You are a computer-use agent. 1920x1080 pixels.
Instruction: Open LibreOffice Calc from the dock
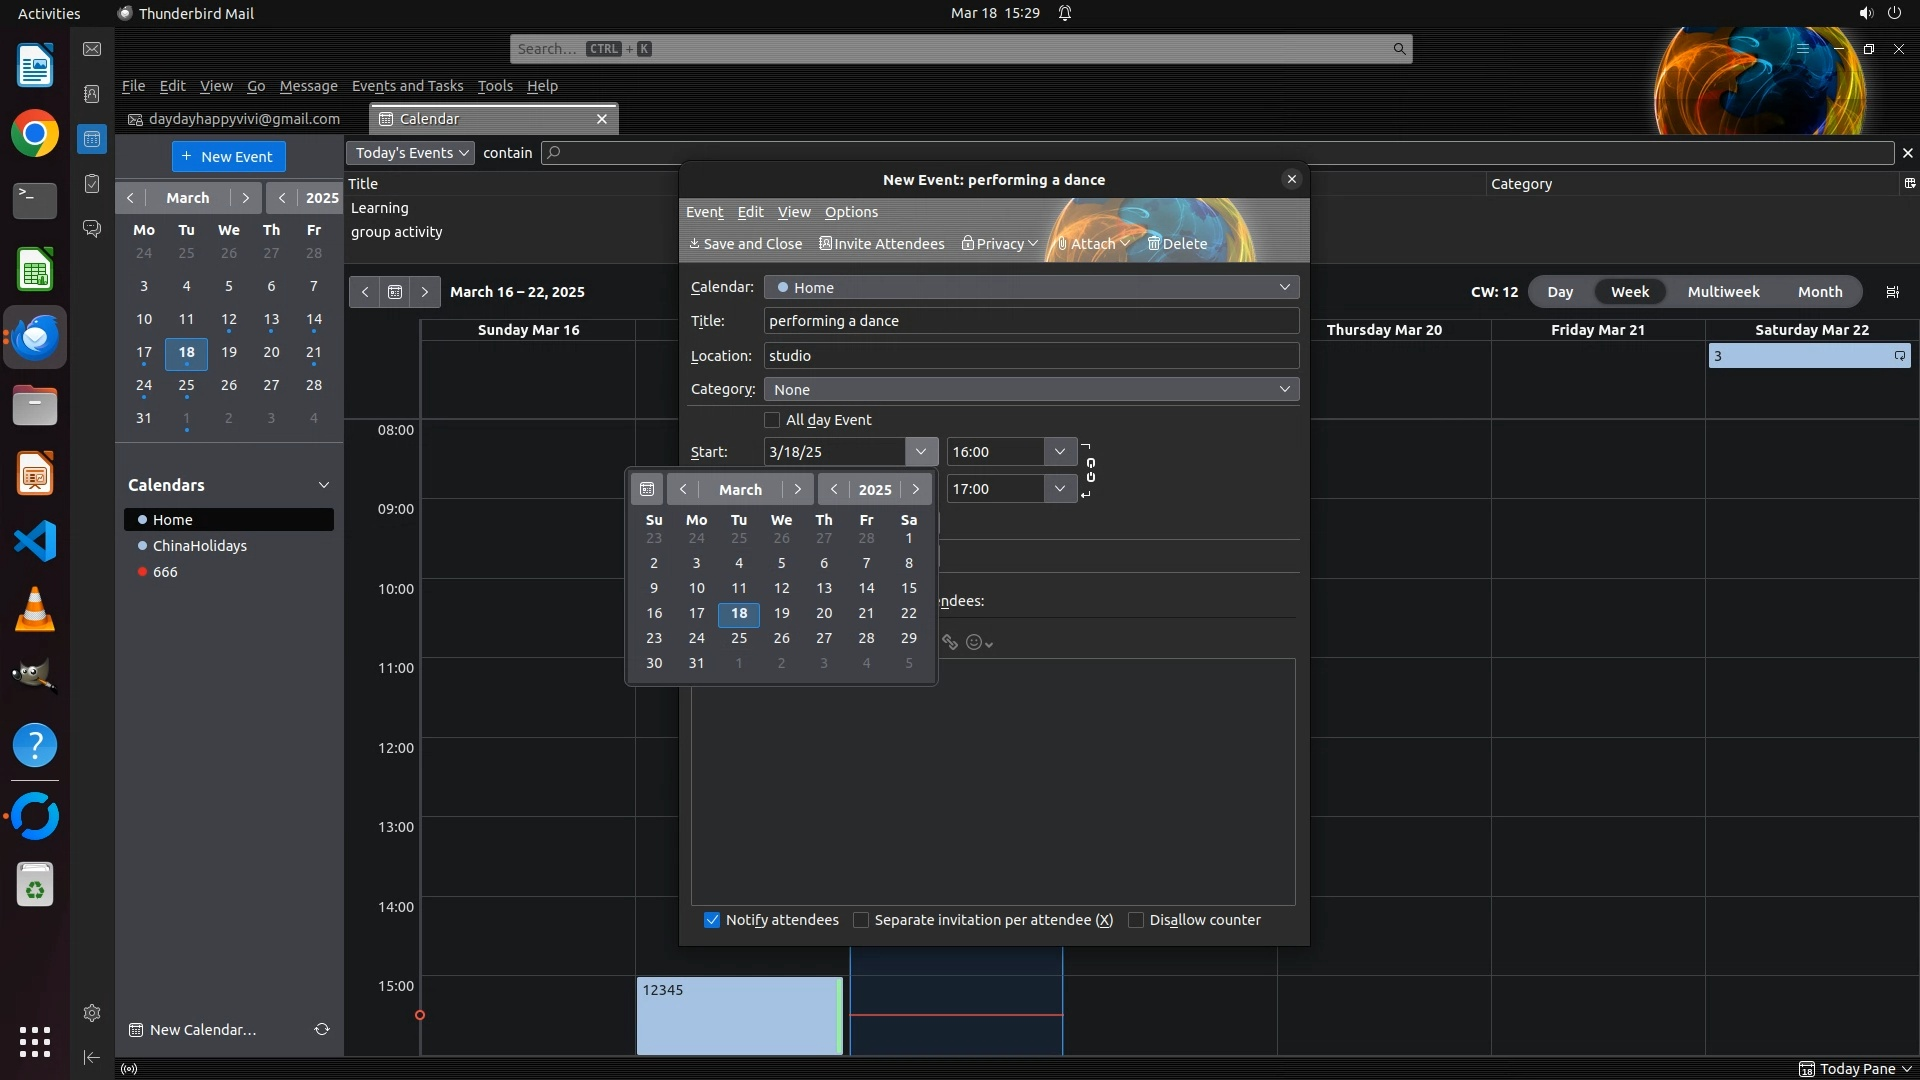[35, 270]
